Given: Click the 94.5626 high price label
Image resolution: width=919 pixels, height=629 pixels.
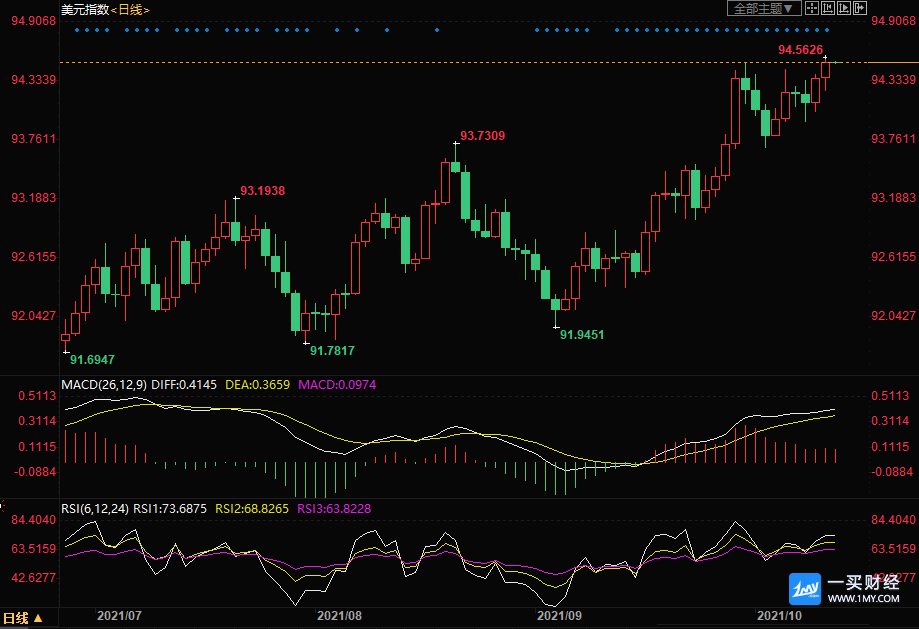Looking at the screenshot, I should tap(801, 50).
